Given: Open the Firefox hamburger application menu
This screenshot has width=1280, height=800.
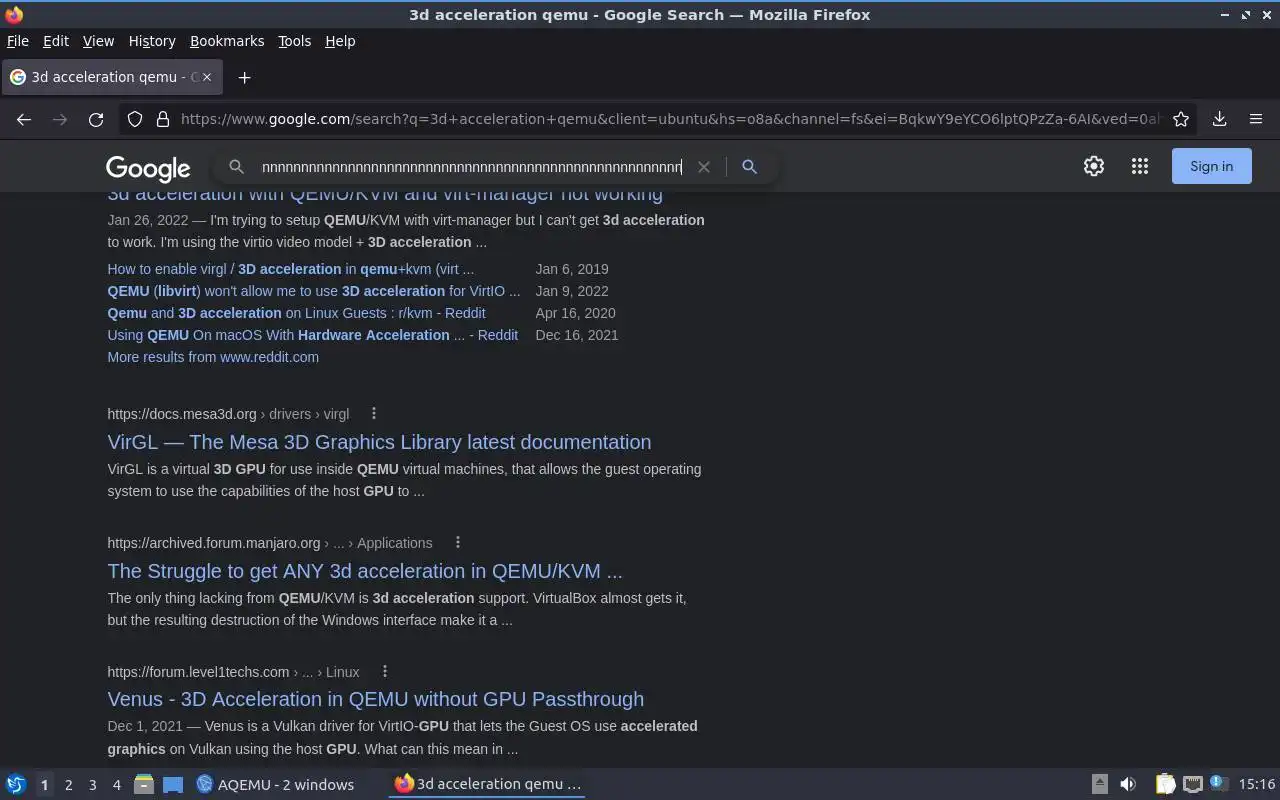Looking at the screenshot, I should (1256, 119).
